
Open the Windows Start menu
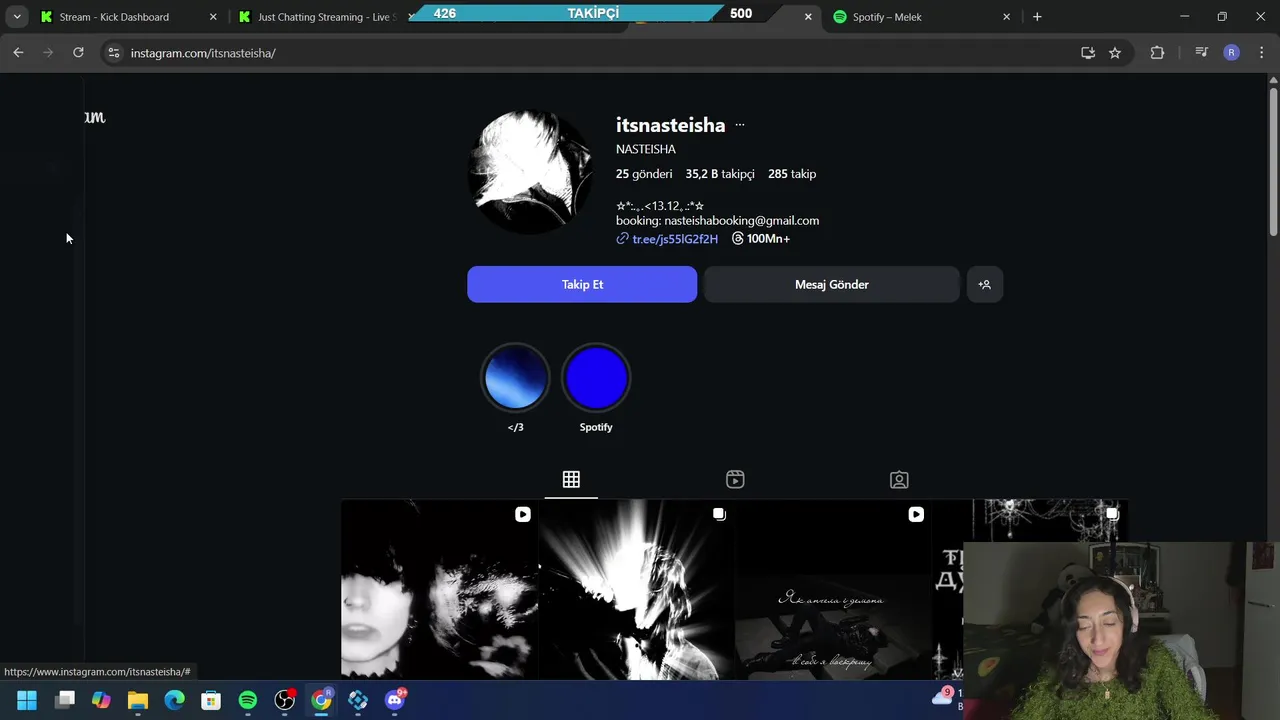pyautogui.click(x=27, y=700)
